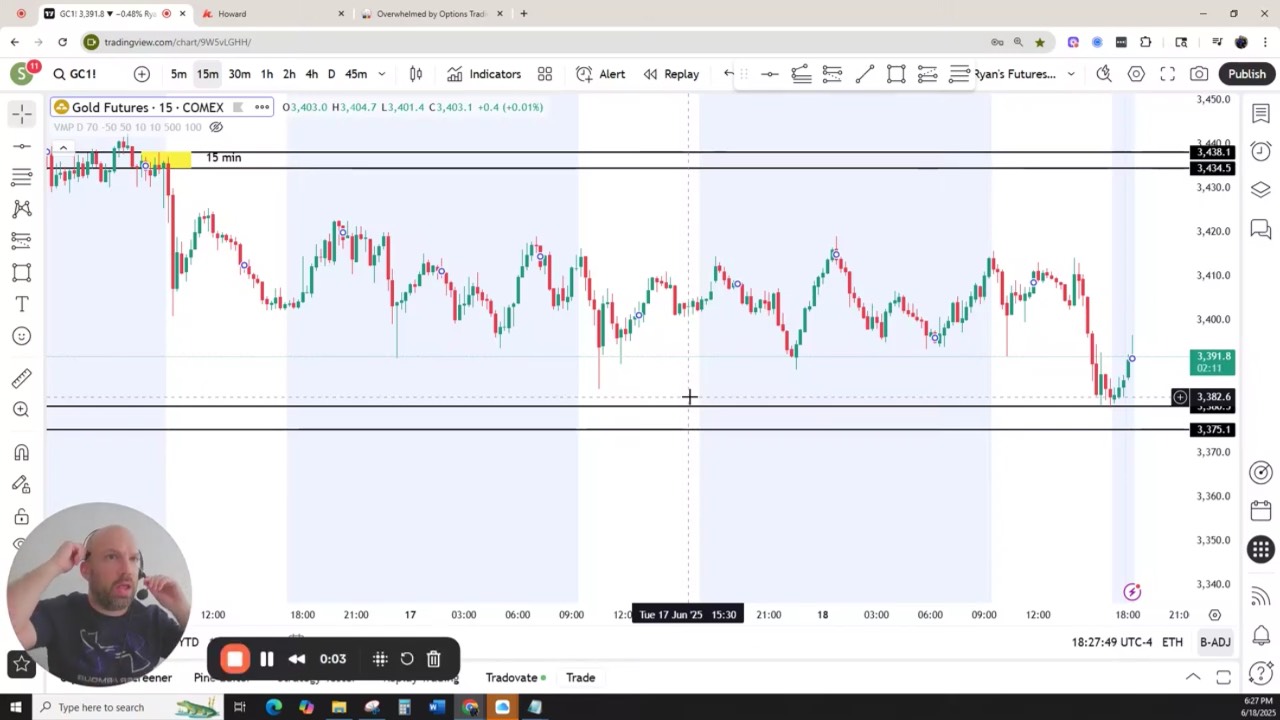Select the zoom in tool
This screenshot has height=720, width=1280.
click(x=21, y=409)
